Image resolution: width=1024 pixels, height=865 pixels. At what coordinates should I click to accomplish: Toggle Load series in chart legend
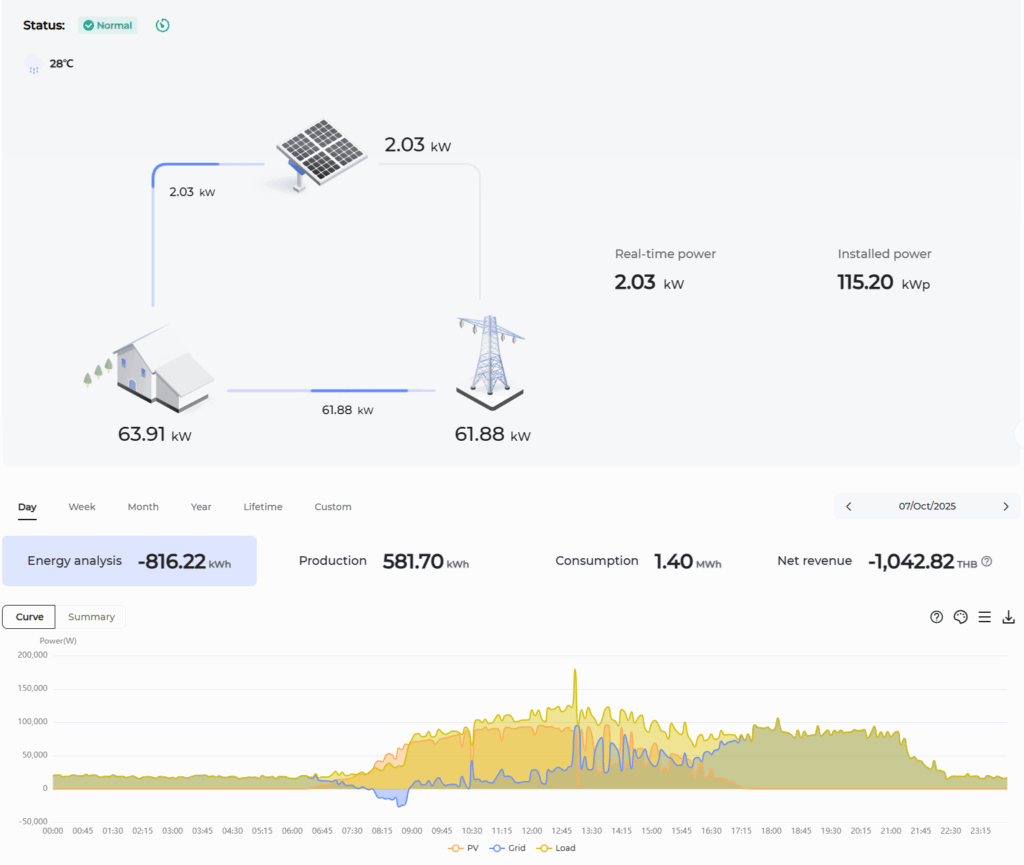click(560, 848)
